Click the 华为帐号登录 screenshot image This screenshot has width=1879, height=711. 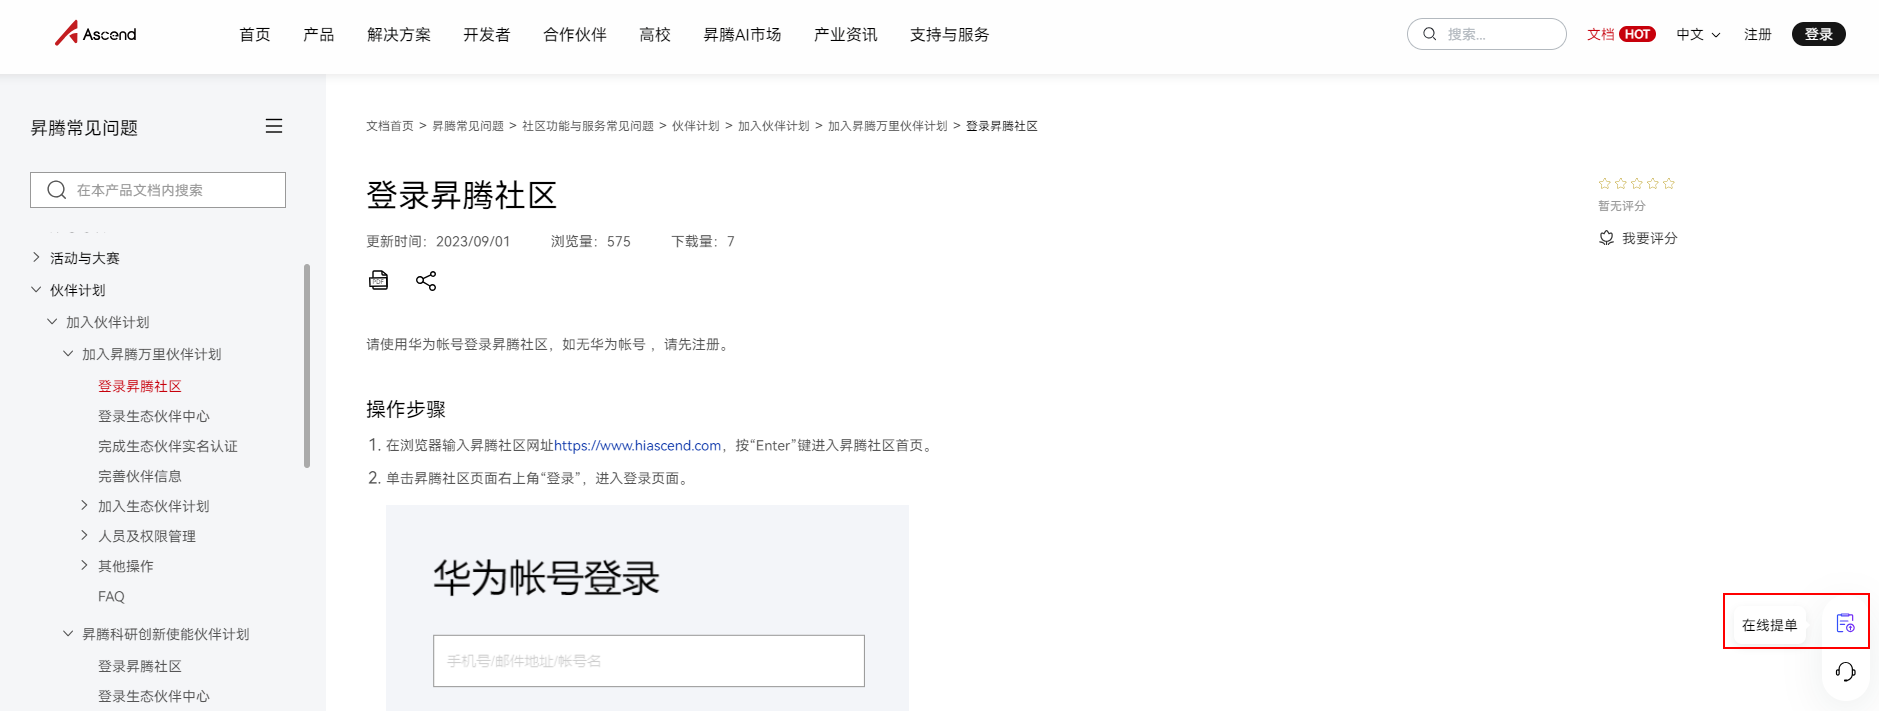pyautogui.click(x=648, y=608)
